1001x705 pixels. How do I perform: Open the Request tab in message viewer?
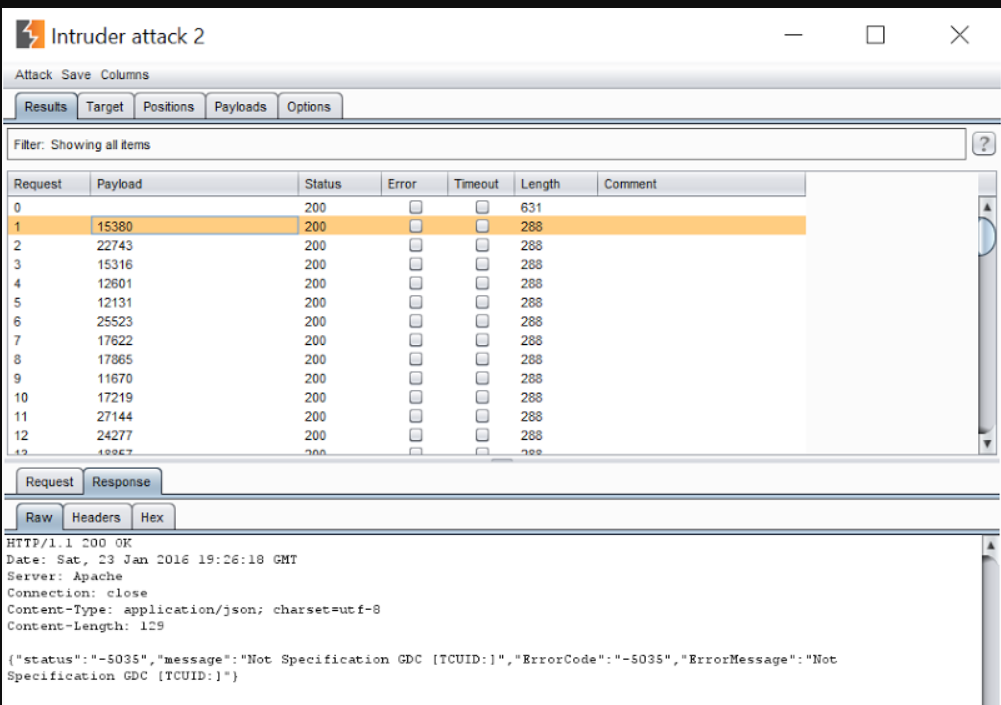50,481
